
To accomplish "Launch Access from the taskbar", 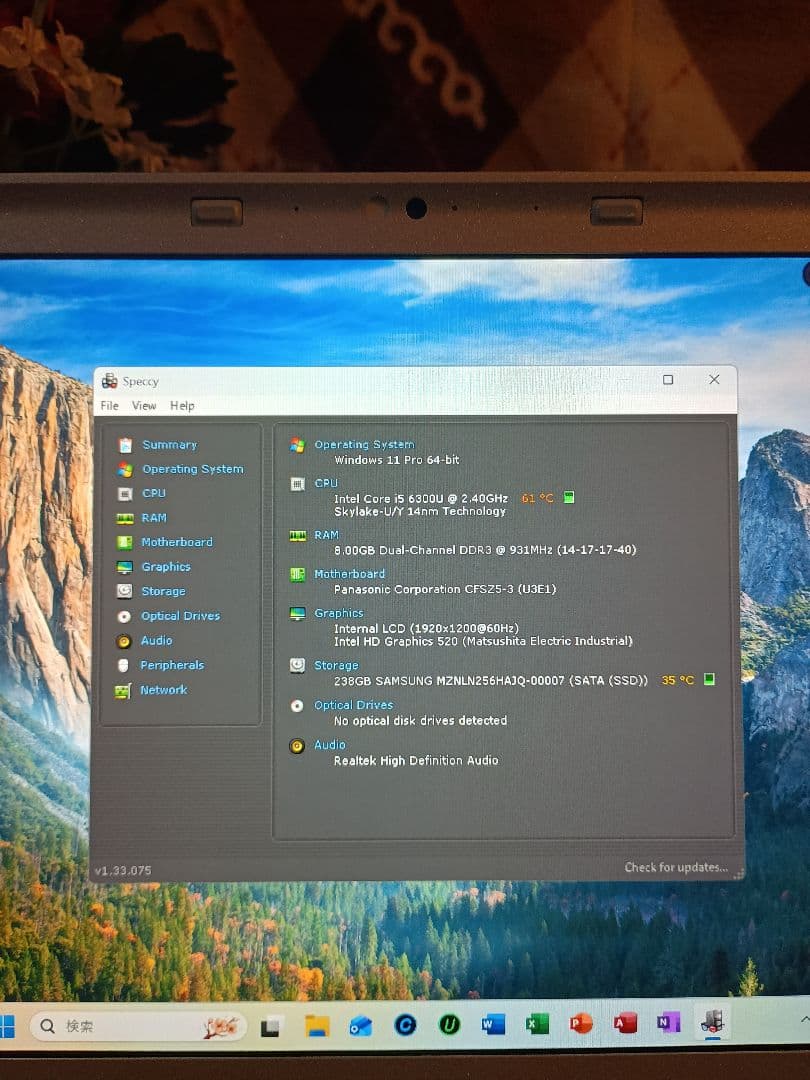I will coord(625,1023).
